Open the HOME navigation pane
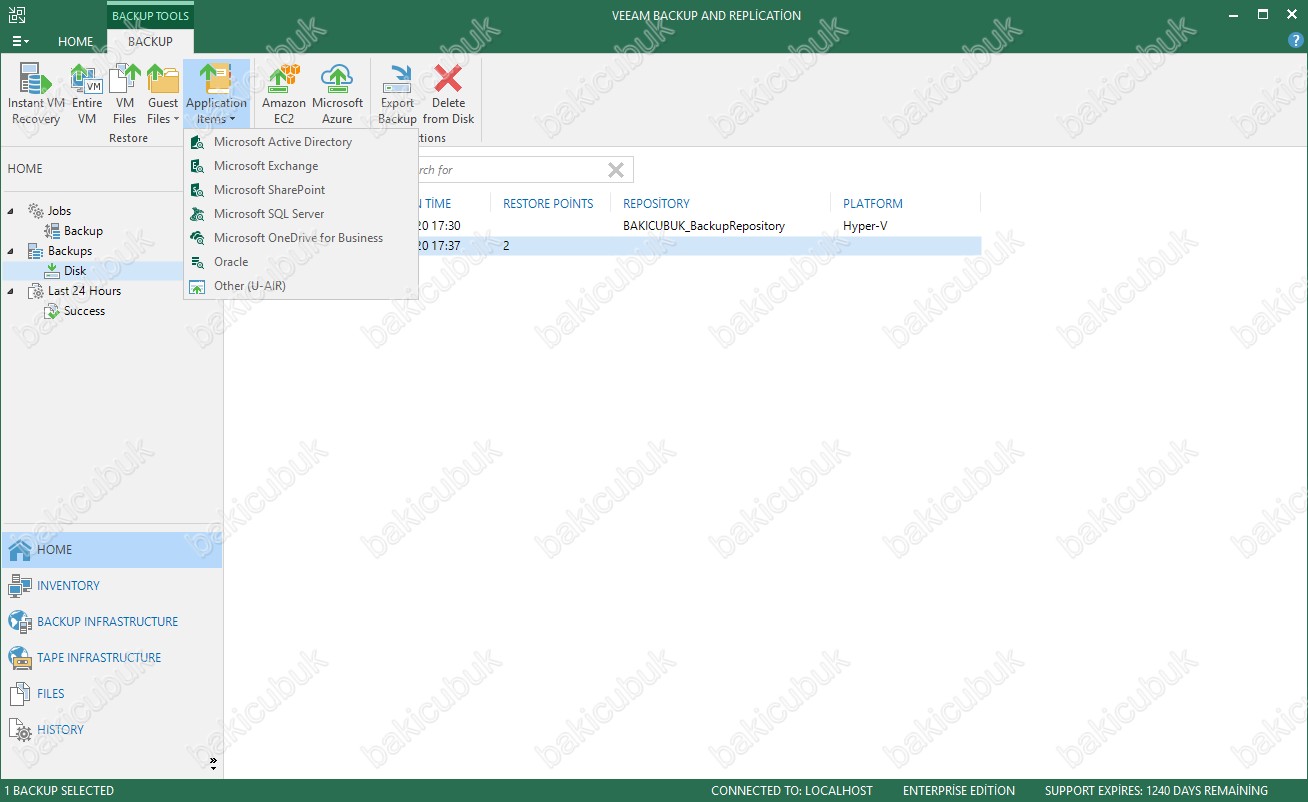 (111, 550)
